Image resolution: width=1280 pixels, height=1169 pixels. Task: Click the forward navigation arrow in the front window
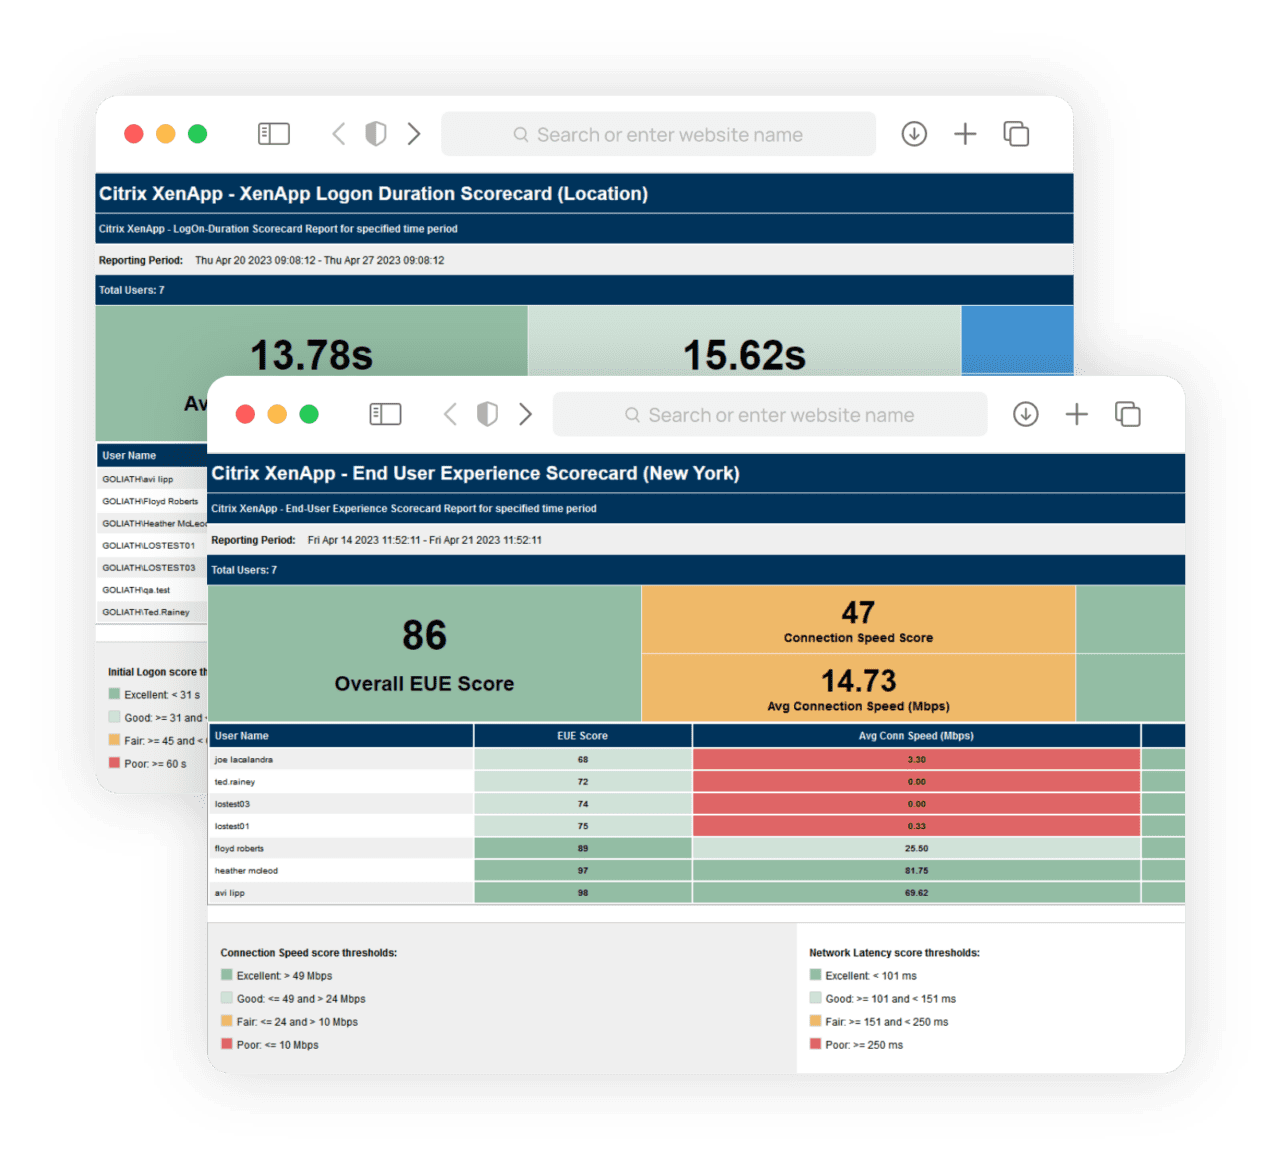526,413
